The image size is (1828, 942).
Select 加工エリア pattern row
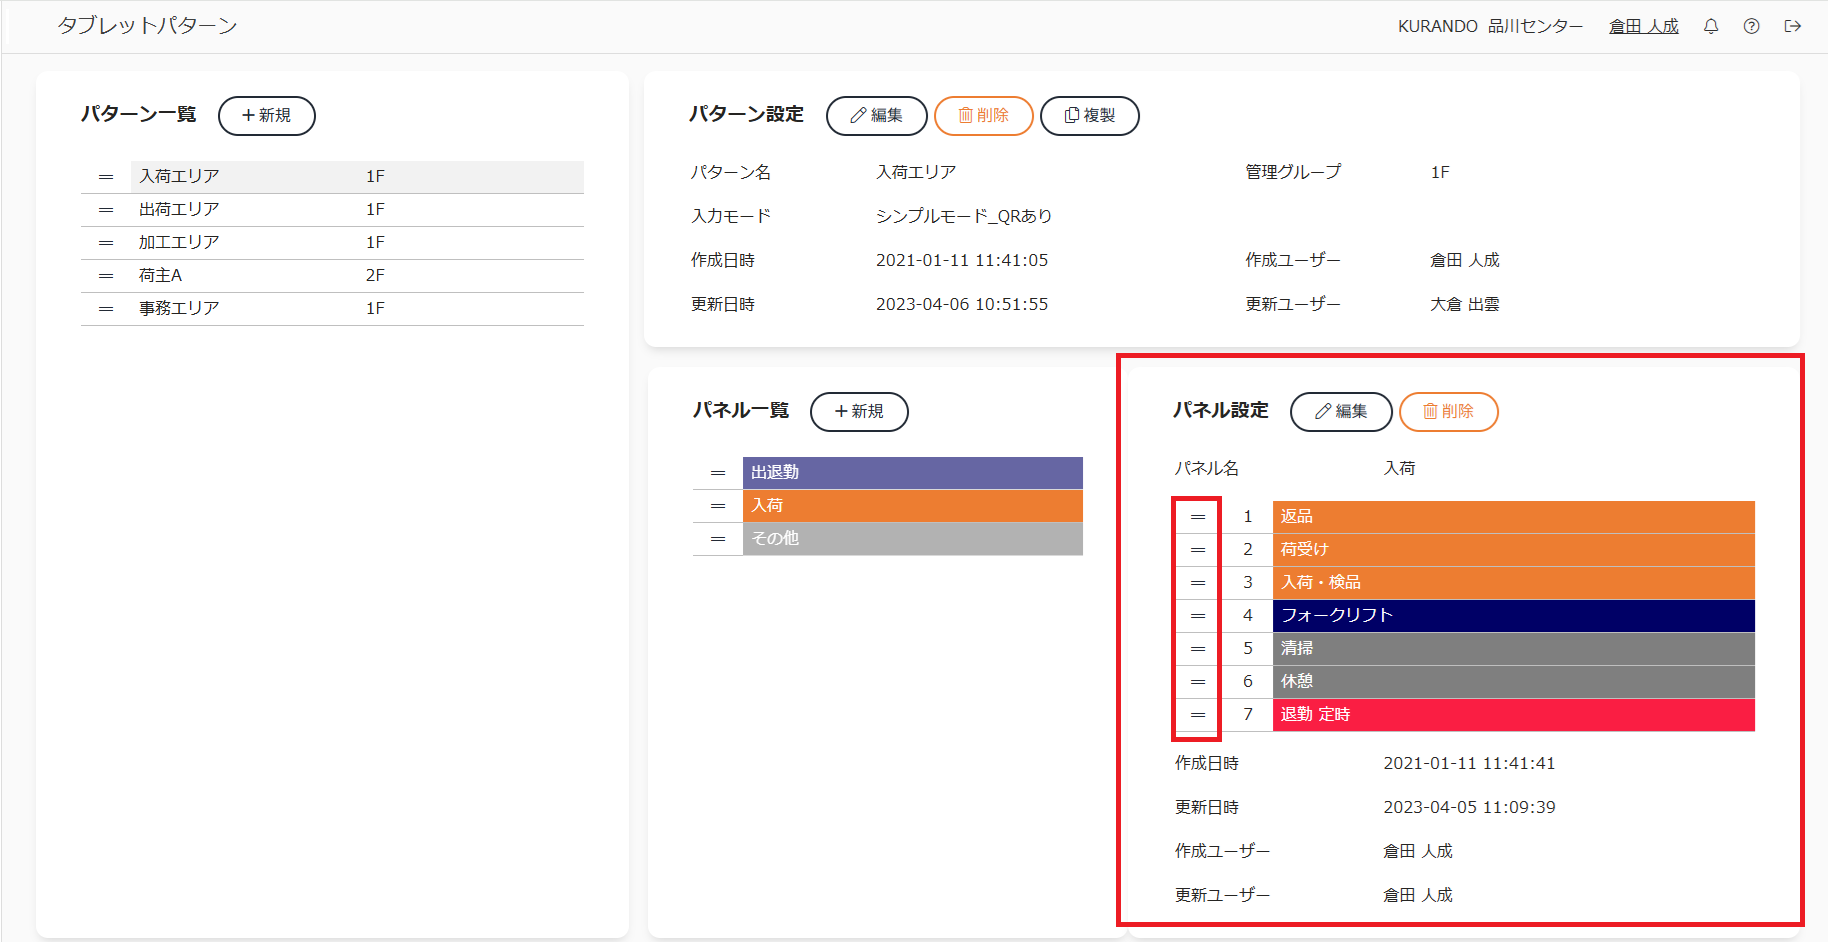click(357, 243)
